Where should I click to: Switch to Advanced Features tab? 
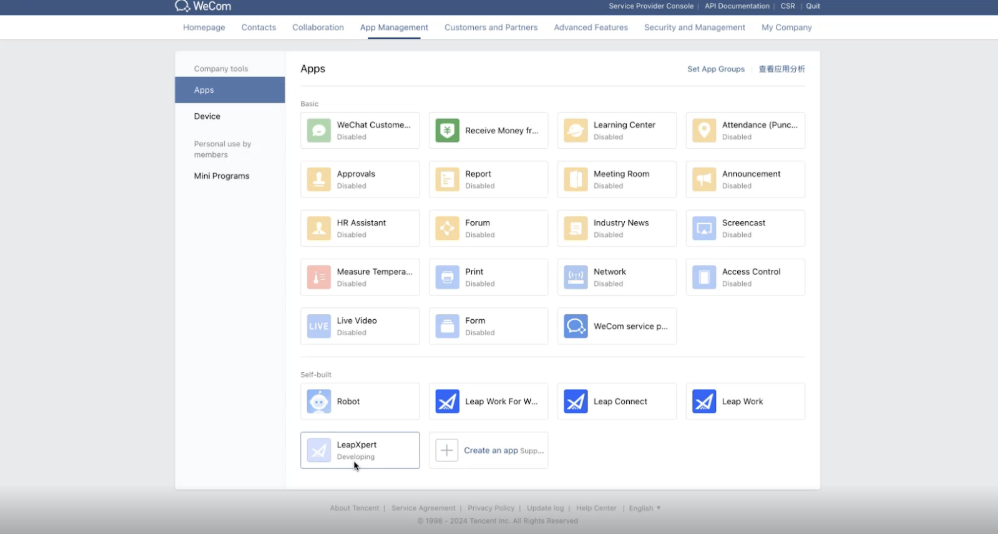[591, 27]
